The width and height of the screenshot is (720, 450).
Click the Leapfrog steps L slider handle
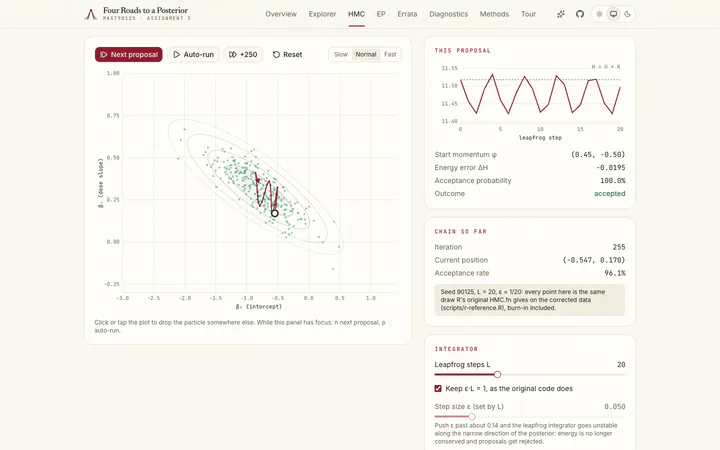(497, 375)
